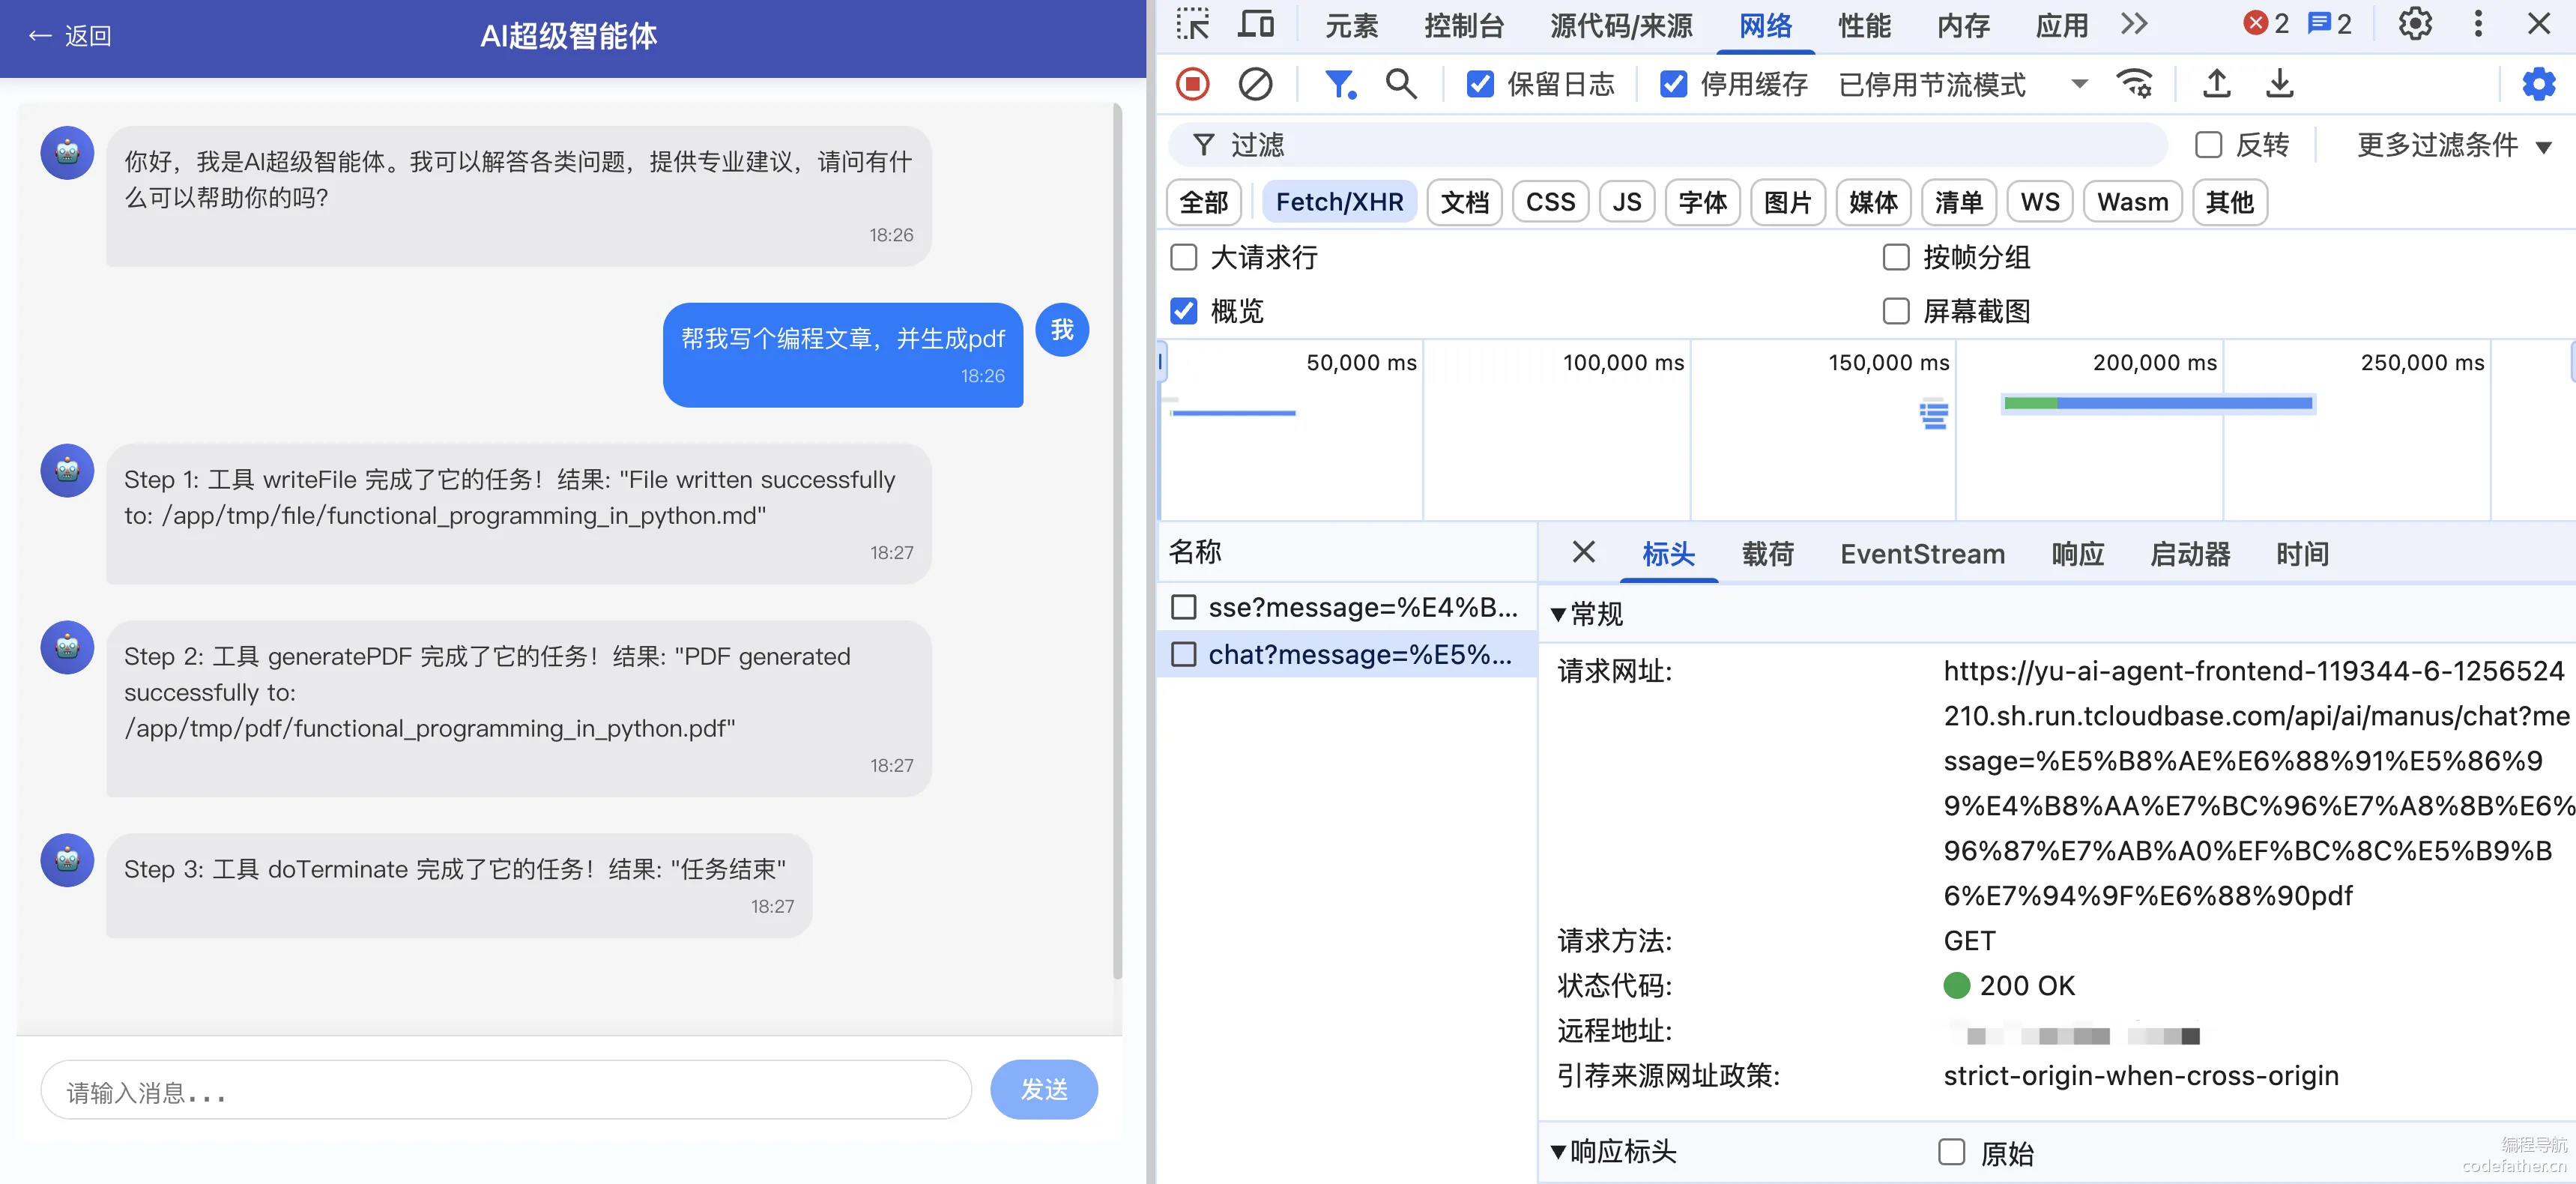
Task: Open EventStream request tab
Action: 1922,554
